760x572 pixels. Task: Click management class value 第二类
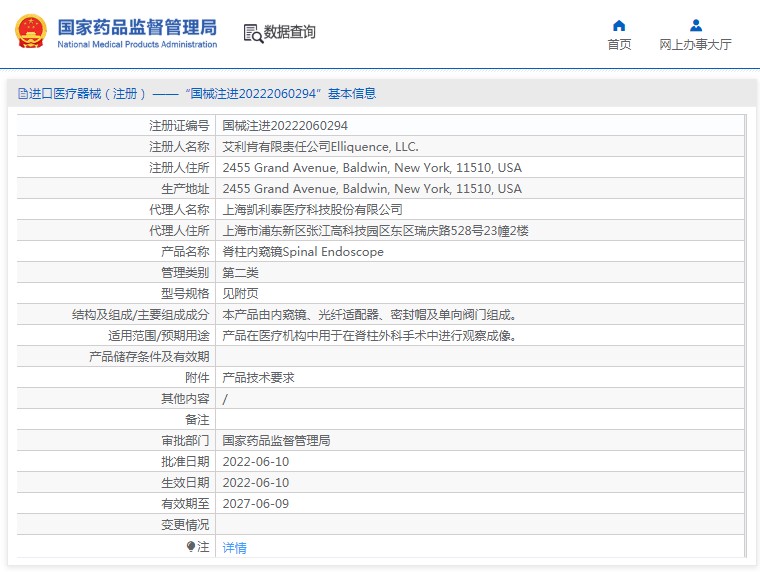[x=240, y=272]
